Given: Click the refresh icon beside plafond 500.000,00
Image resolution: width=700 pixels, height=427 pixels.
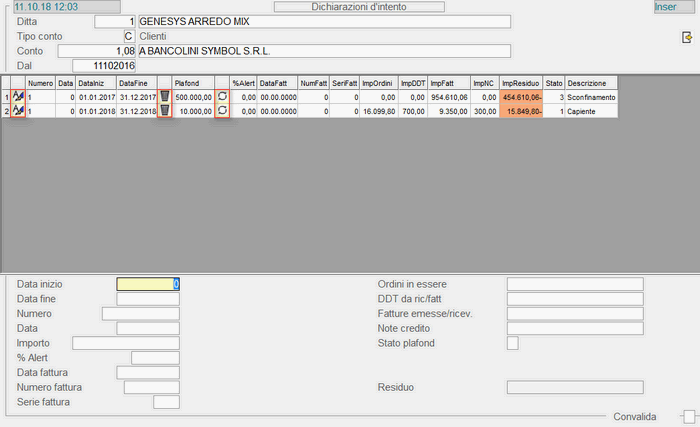Looking at the screenshot, I should pyautogui.click(x=222, y=97).
